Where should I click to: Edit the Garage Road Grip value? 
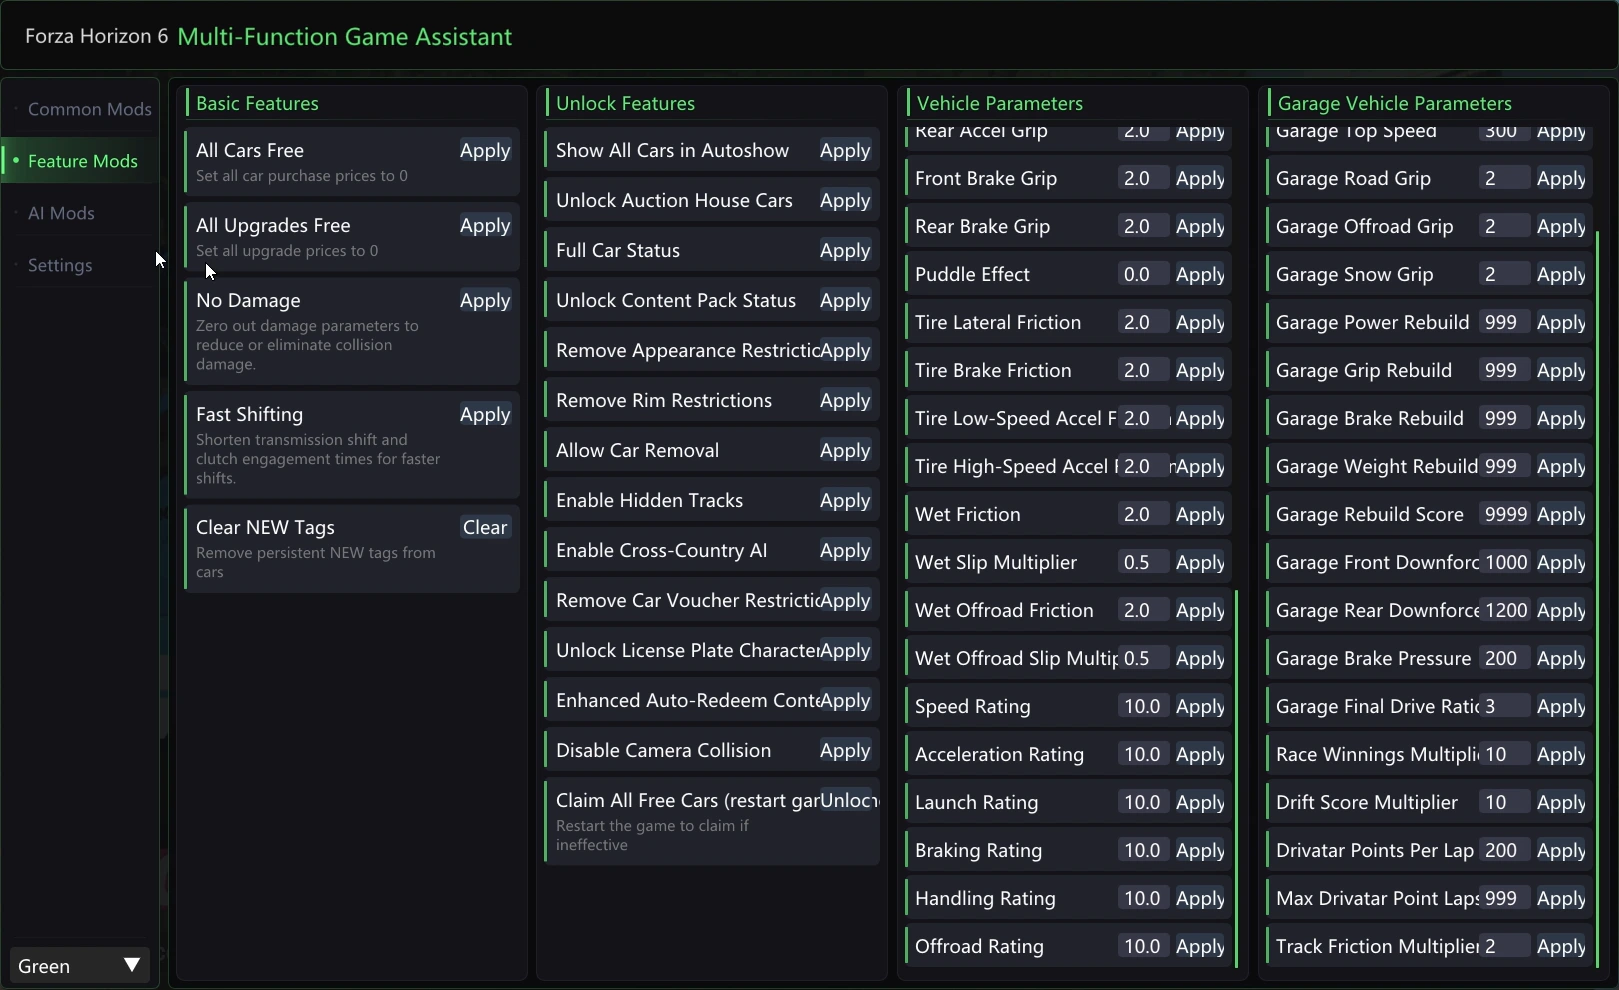click(1504, 178)
